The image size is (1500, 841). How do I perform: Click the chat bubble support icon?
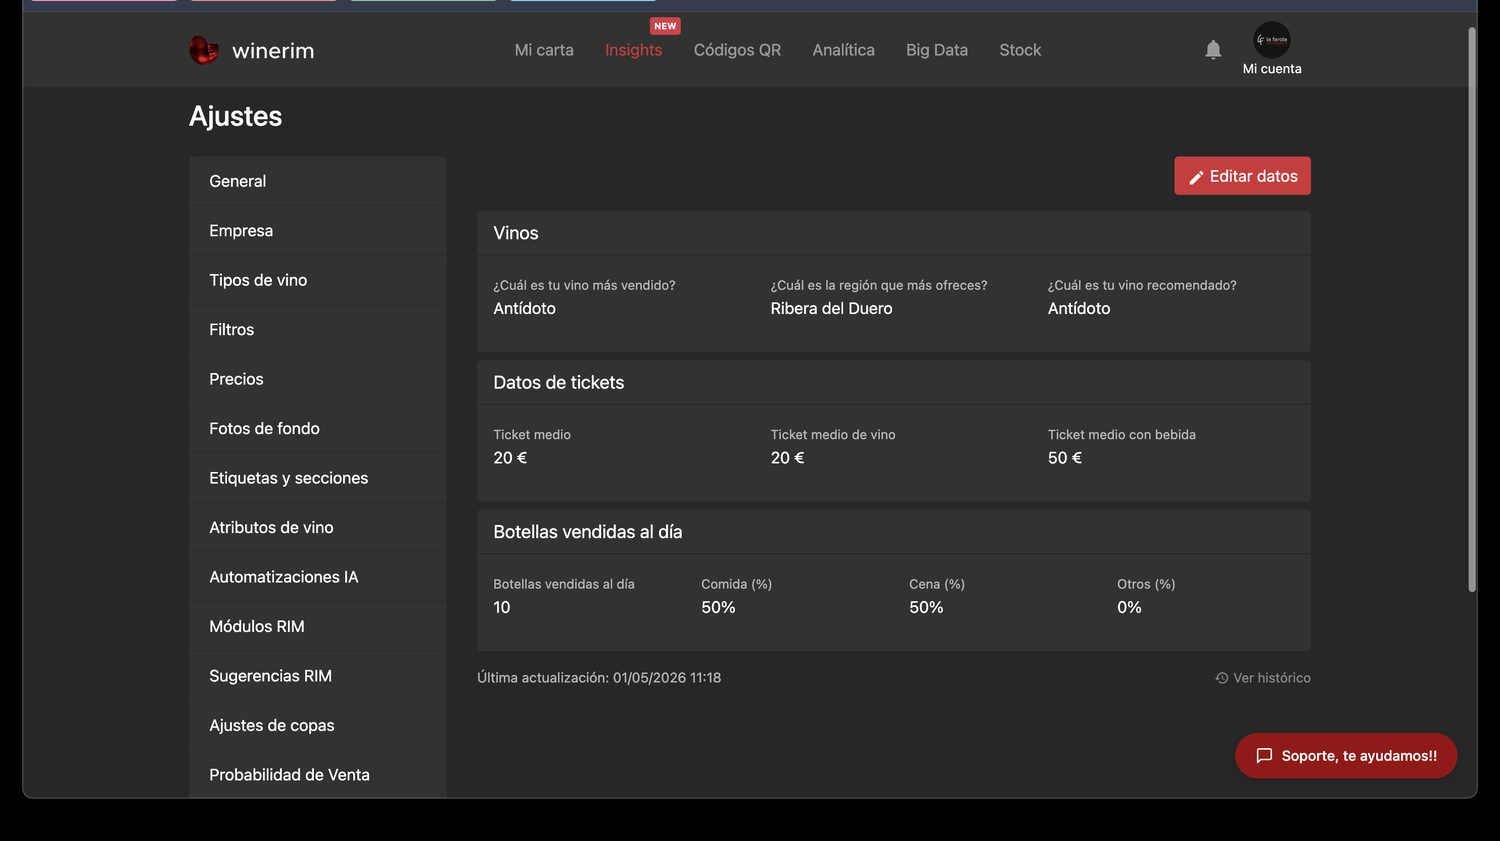tap(1264, 756)
